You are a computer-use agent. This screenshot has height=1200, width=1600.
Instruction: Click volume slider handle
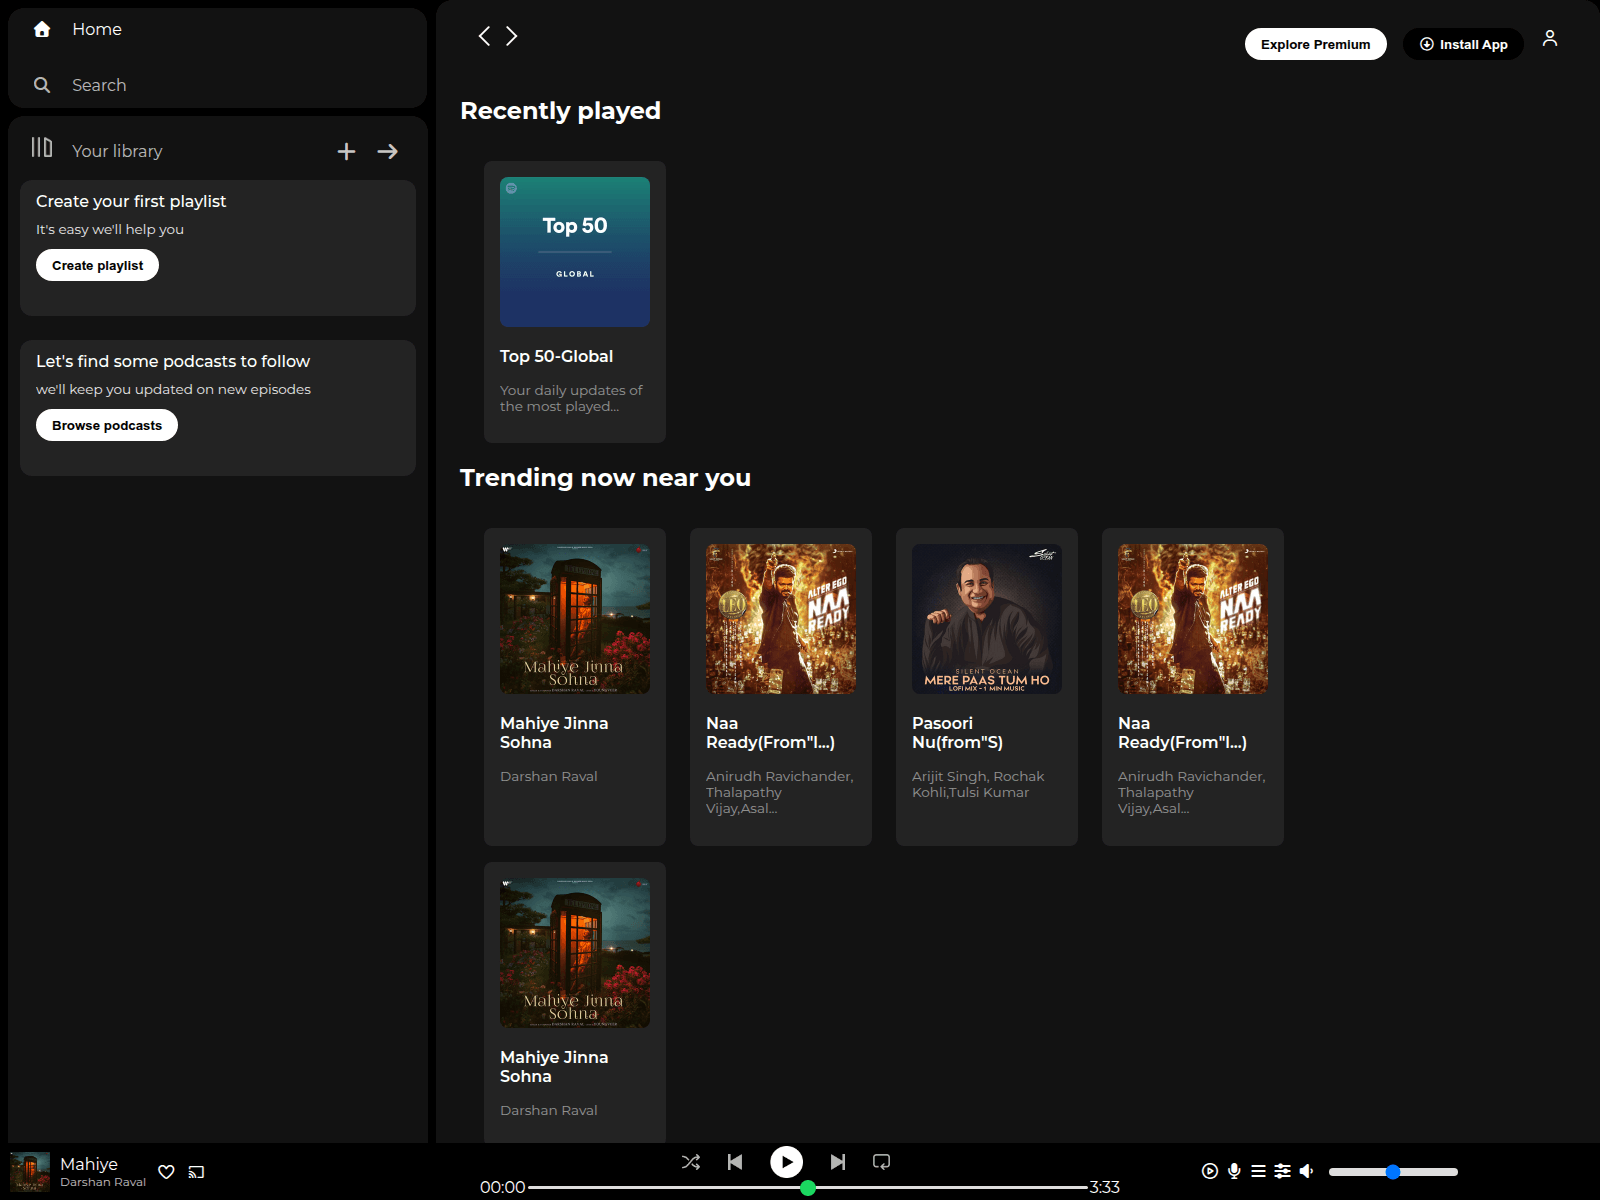coord(1393,1172)
